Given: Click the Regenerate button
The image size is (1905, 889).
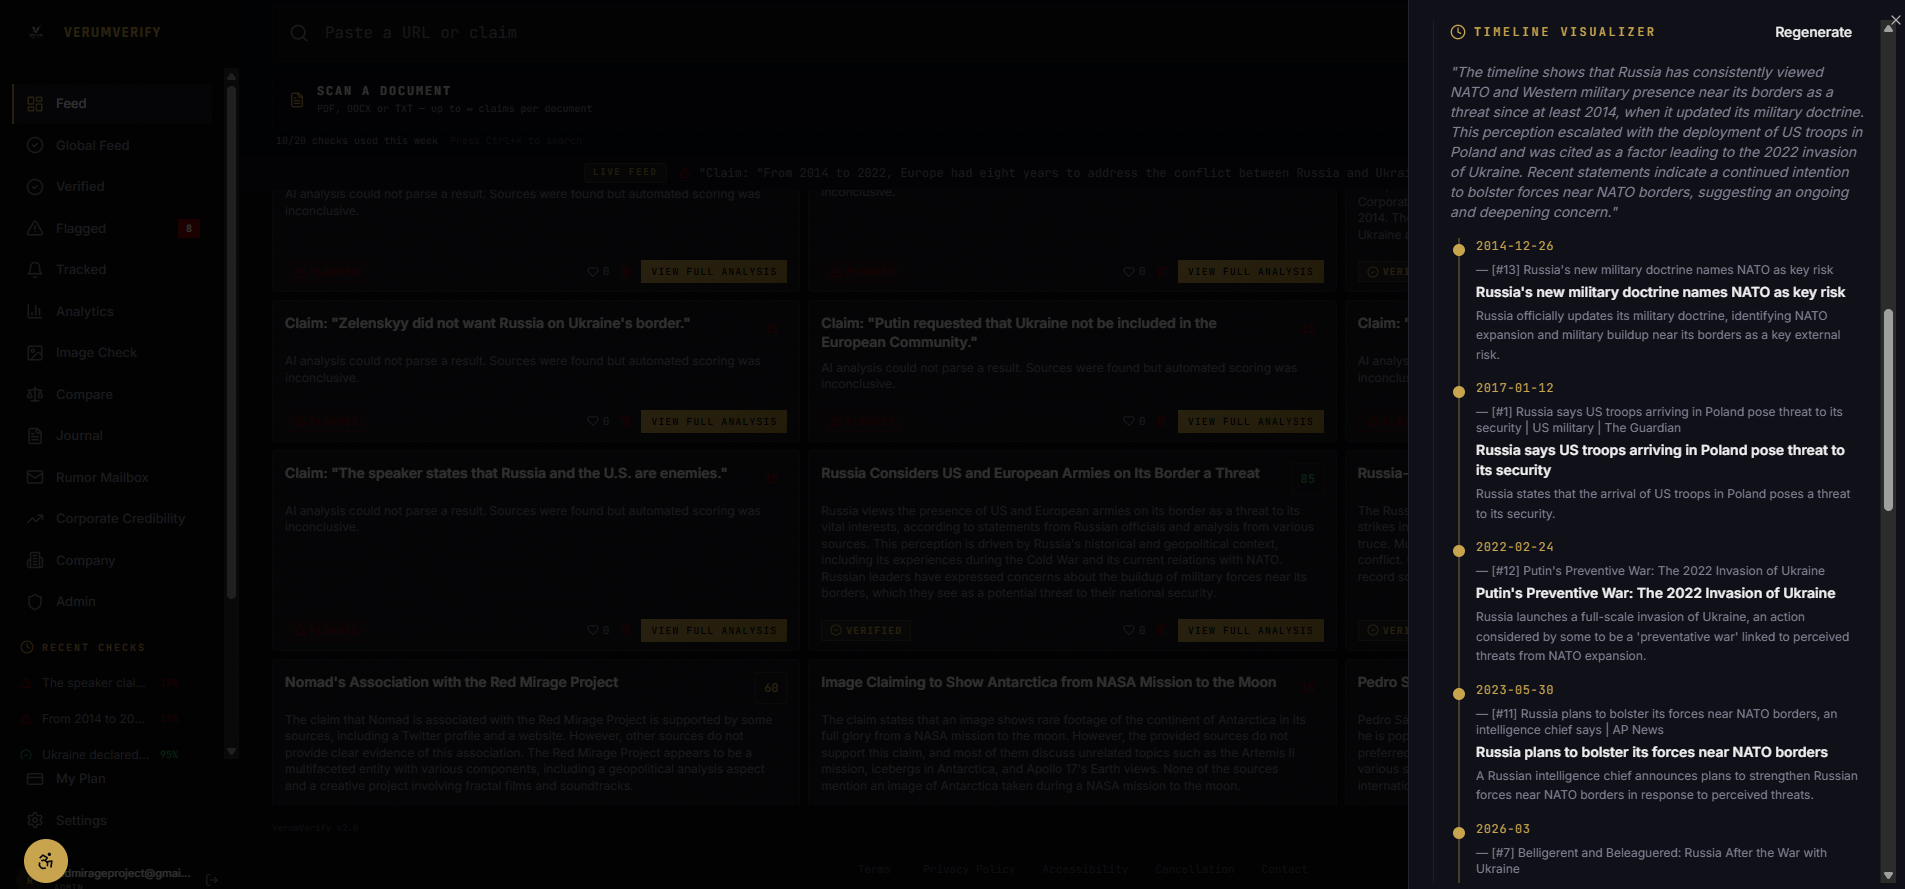Looking at the screenshot, I should [x=1813, y=32].
